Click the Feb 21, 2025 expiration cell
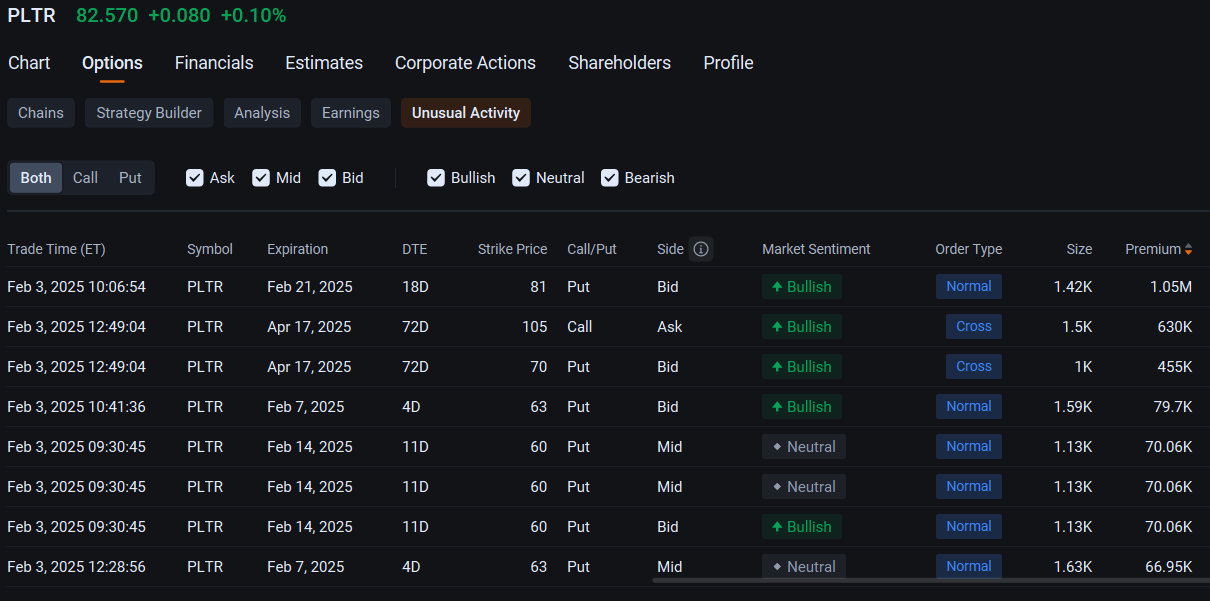 [310, 287]
